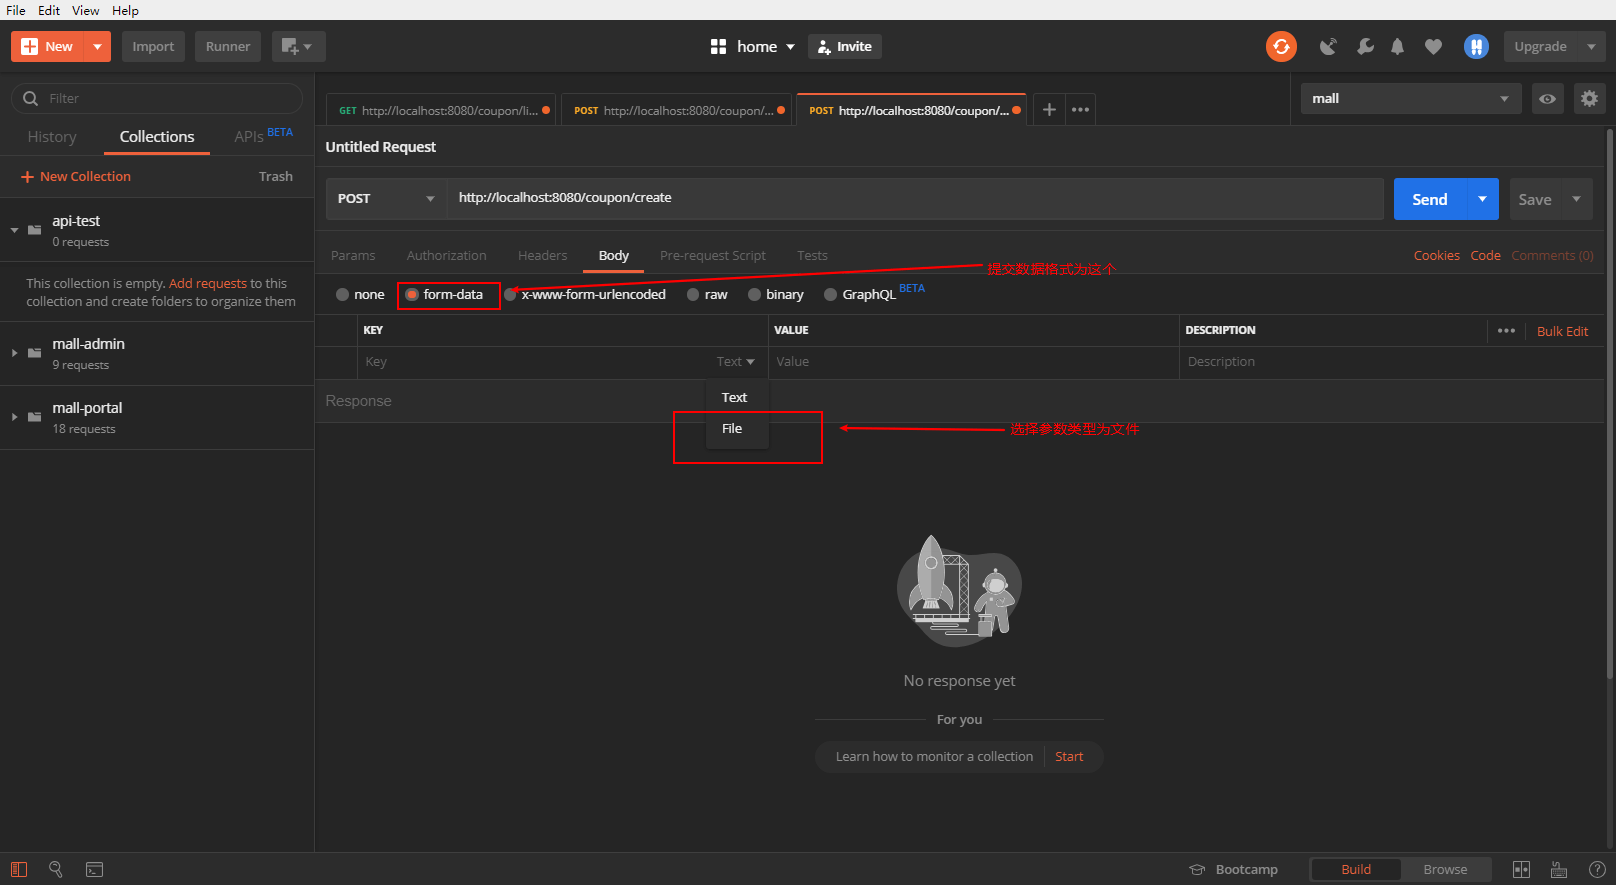Open keyboard shortcuts icon in status bar
This screenshot has height=885, width=1616.
pos(1558,869)
